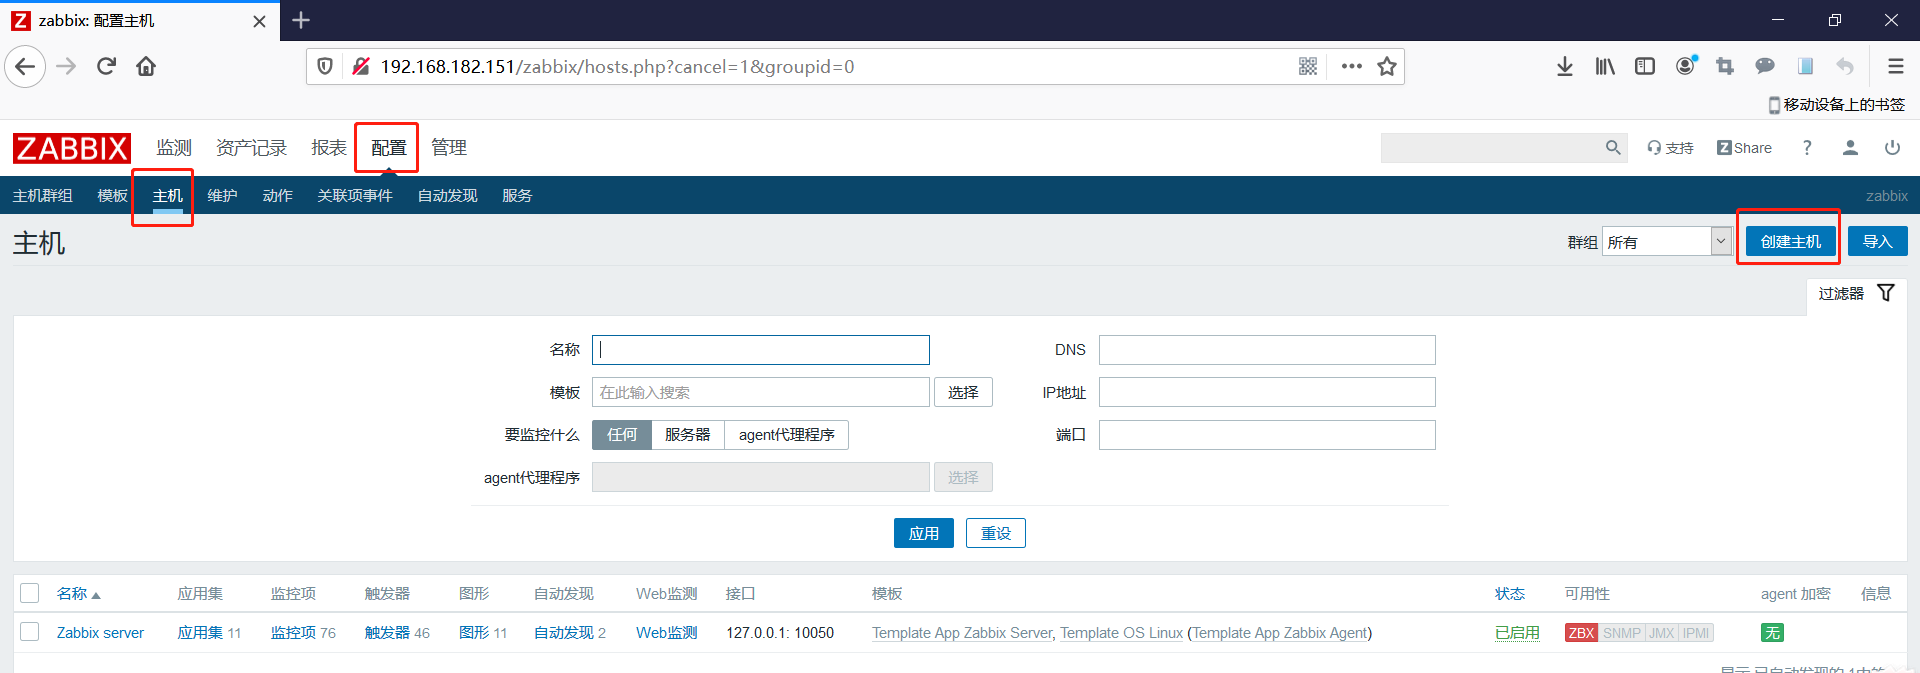The width and height of the screenshot is (1920, 673).
Task: Open 应用集 link for Zabbix server
Action: coord(200,633)
